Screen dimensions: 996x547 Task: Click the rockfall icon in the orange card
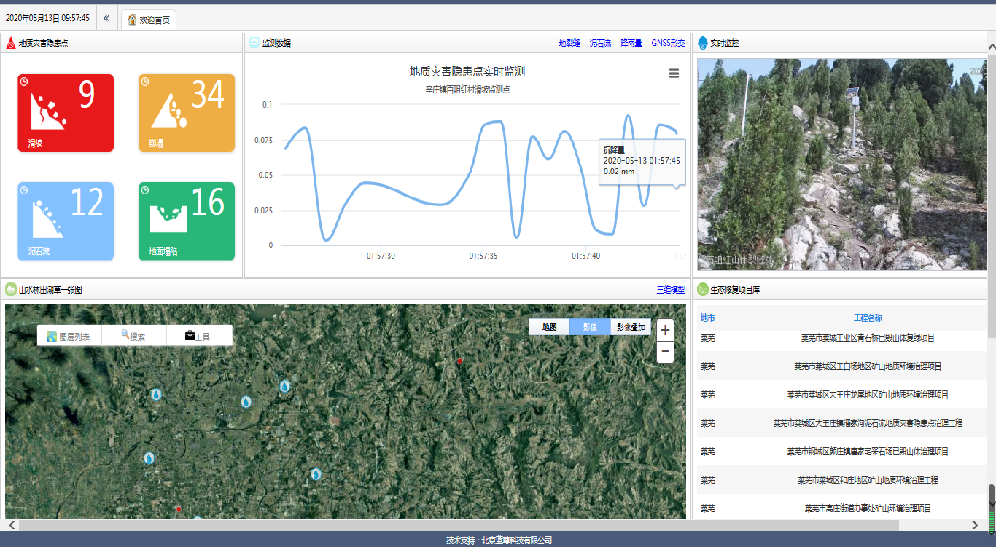(x=169, y=111)
